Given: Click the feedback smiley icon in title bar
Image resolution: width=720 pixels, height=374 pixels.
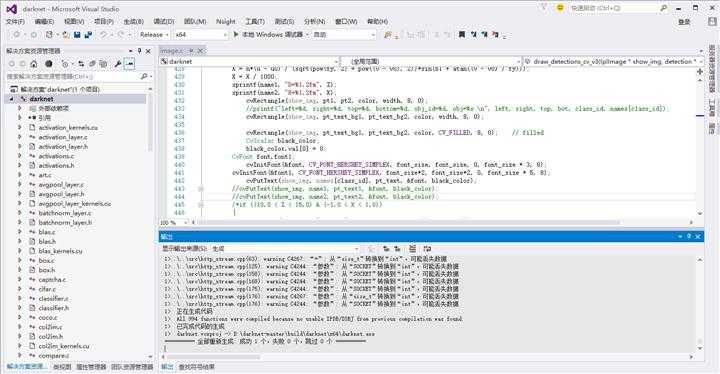Looking at the screenshot, I should pyautogui.click(x=560, y=8).
